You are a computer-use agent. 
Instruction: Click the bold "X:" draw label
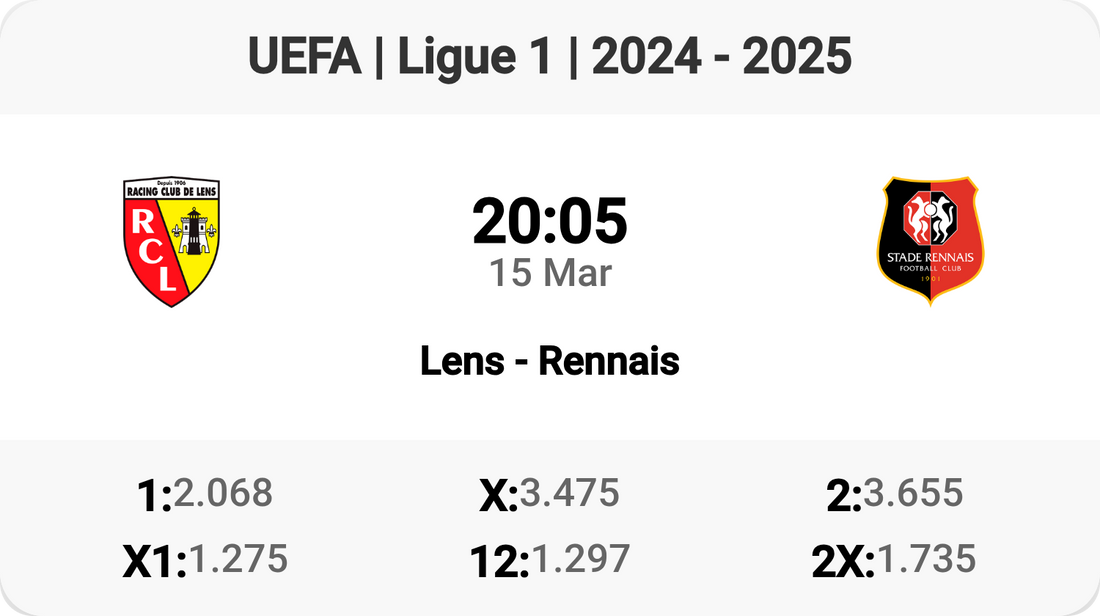pyautogui.click(x=498, y=496)
